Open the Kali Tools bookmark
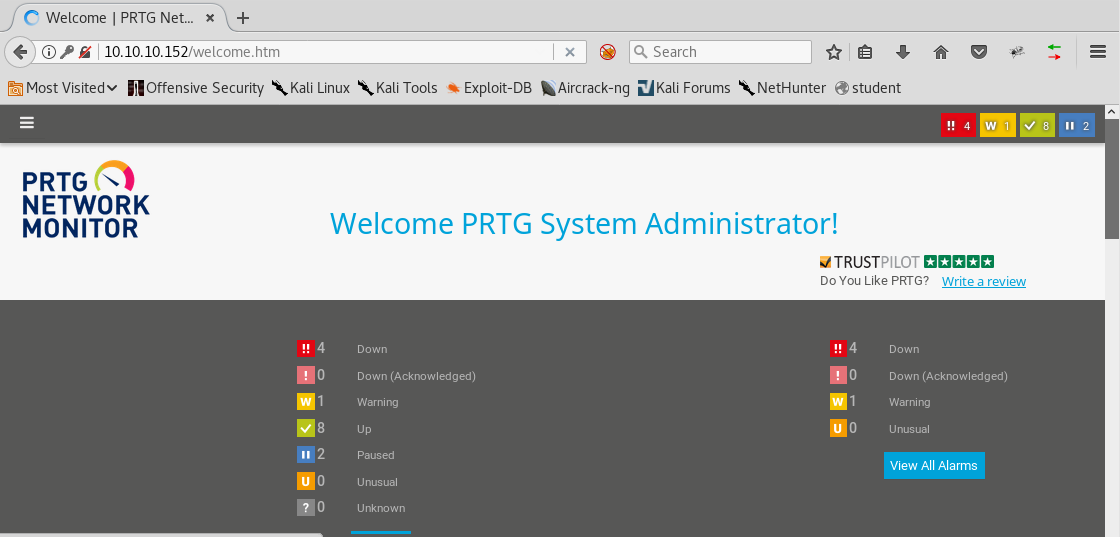Image resolution: width=1120 pixels, height=537 pixels. pyautogui.click(x=398, y=88)
